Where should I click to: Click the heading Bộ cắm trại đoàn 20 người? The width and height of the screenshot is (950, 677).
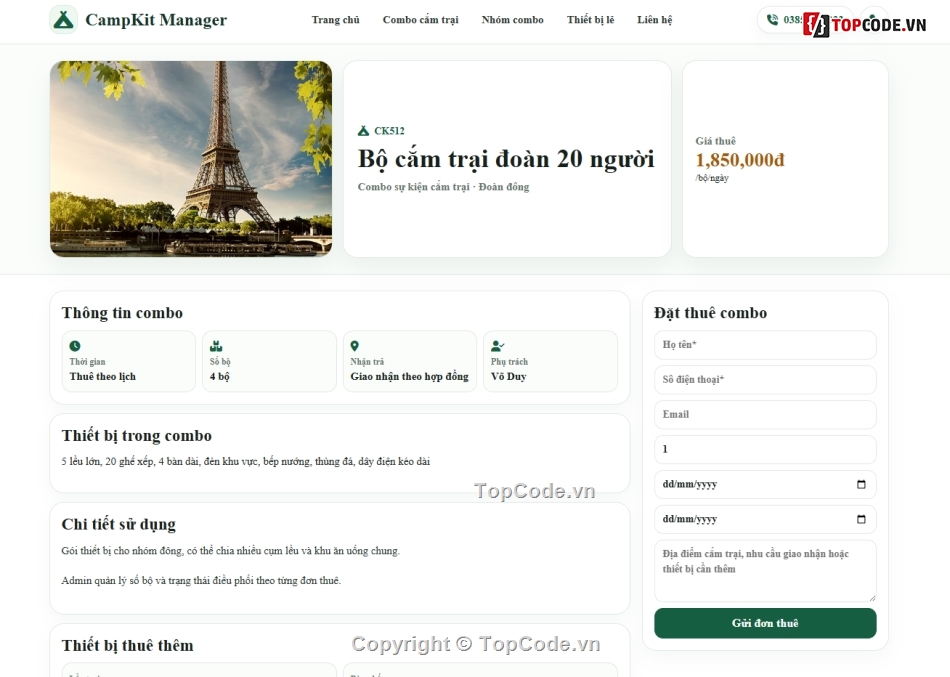coord(506,159)
